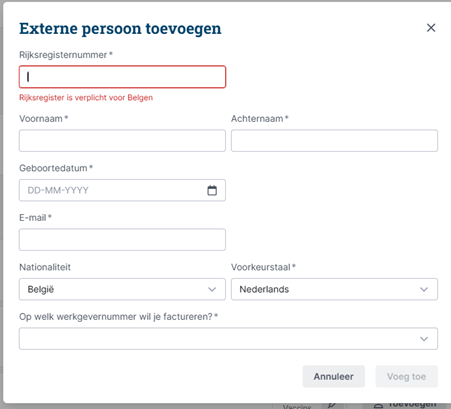The image size is (451, 409).
Task: Click the pencil icon behind the dialog
Action: point(331,406)
